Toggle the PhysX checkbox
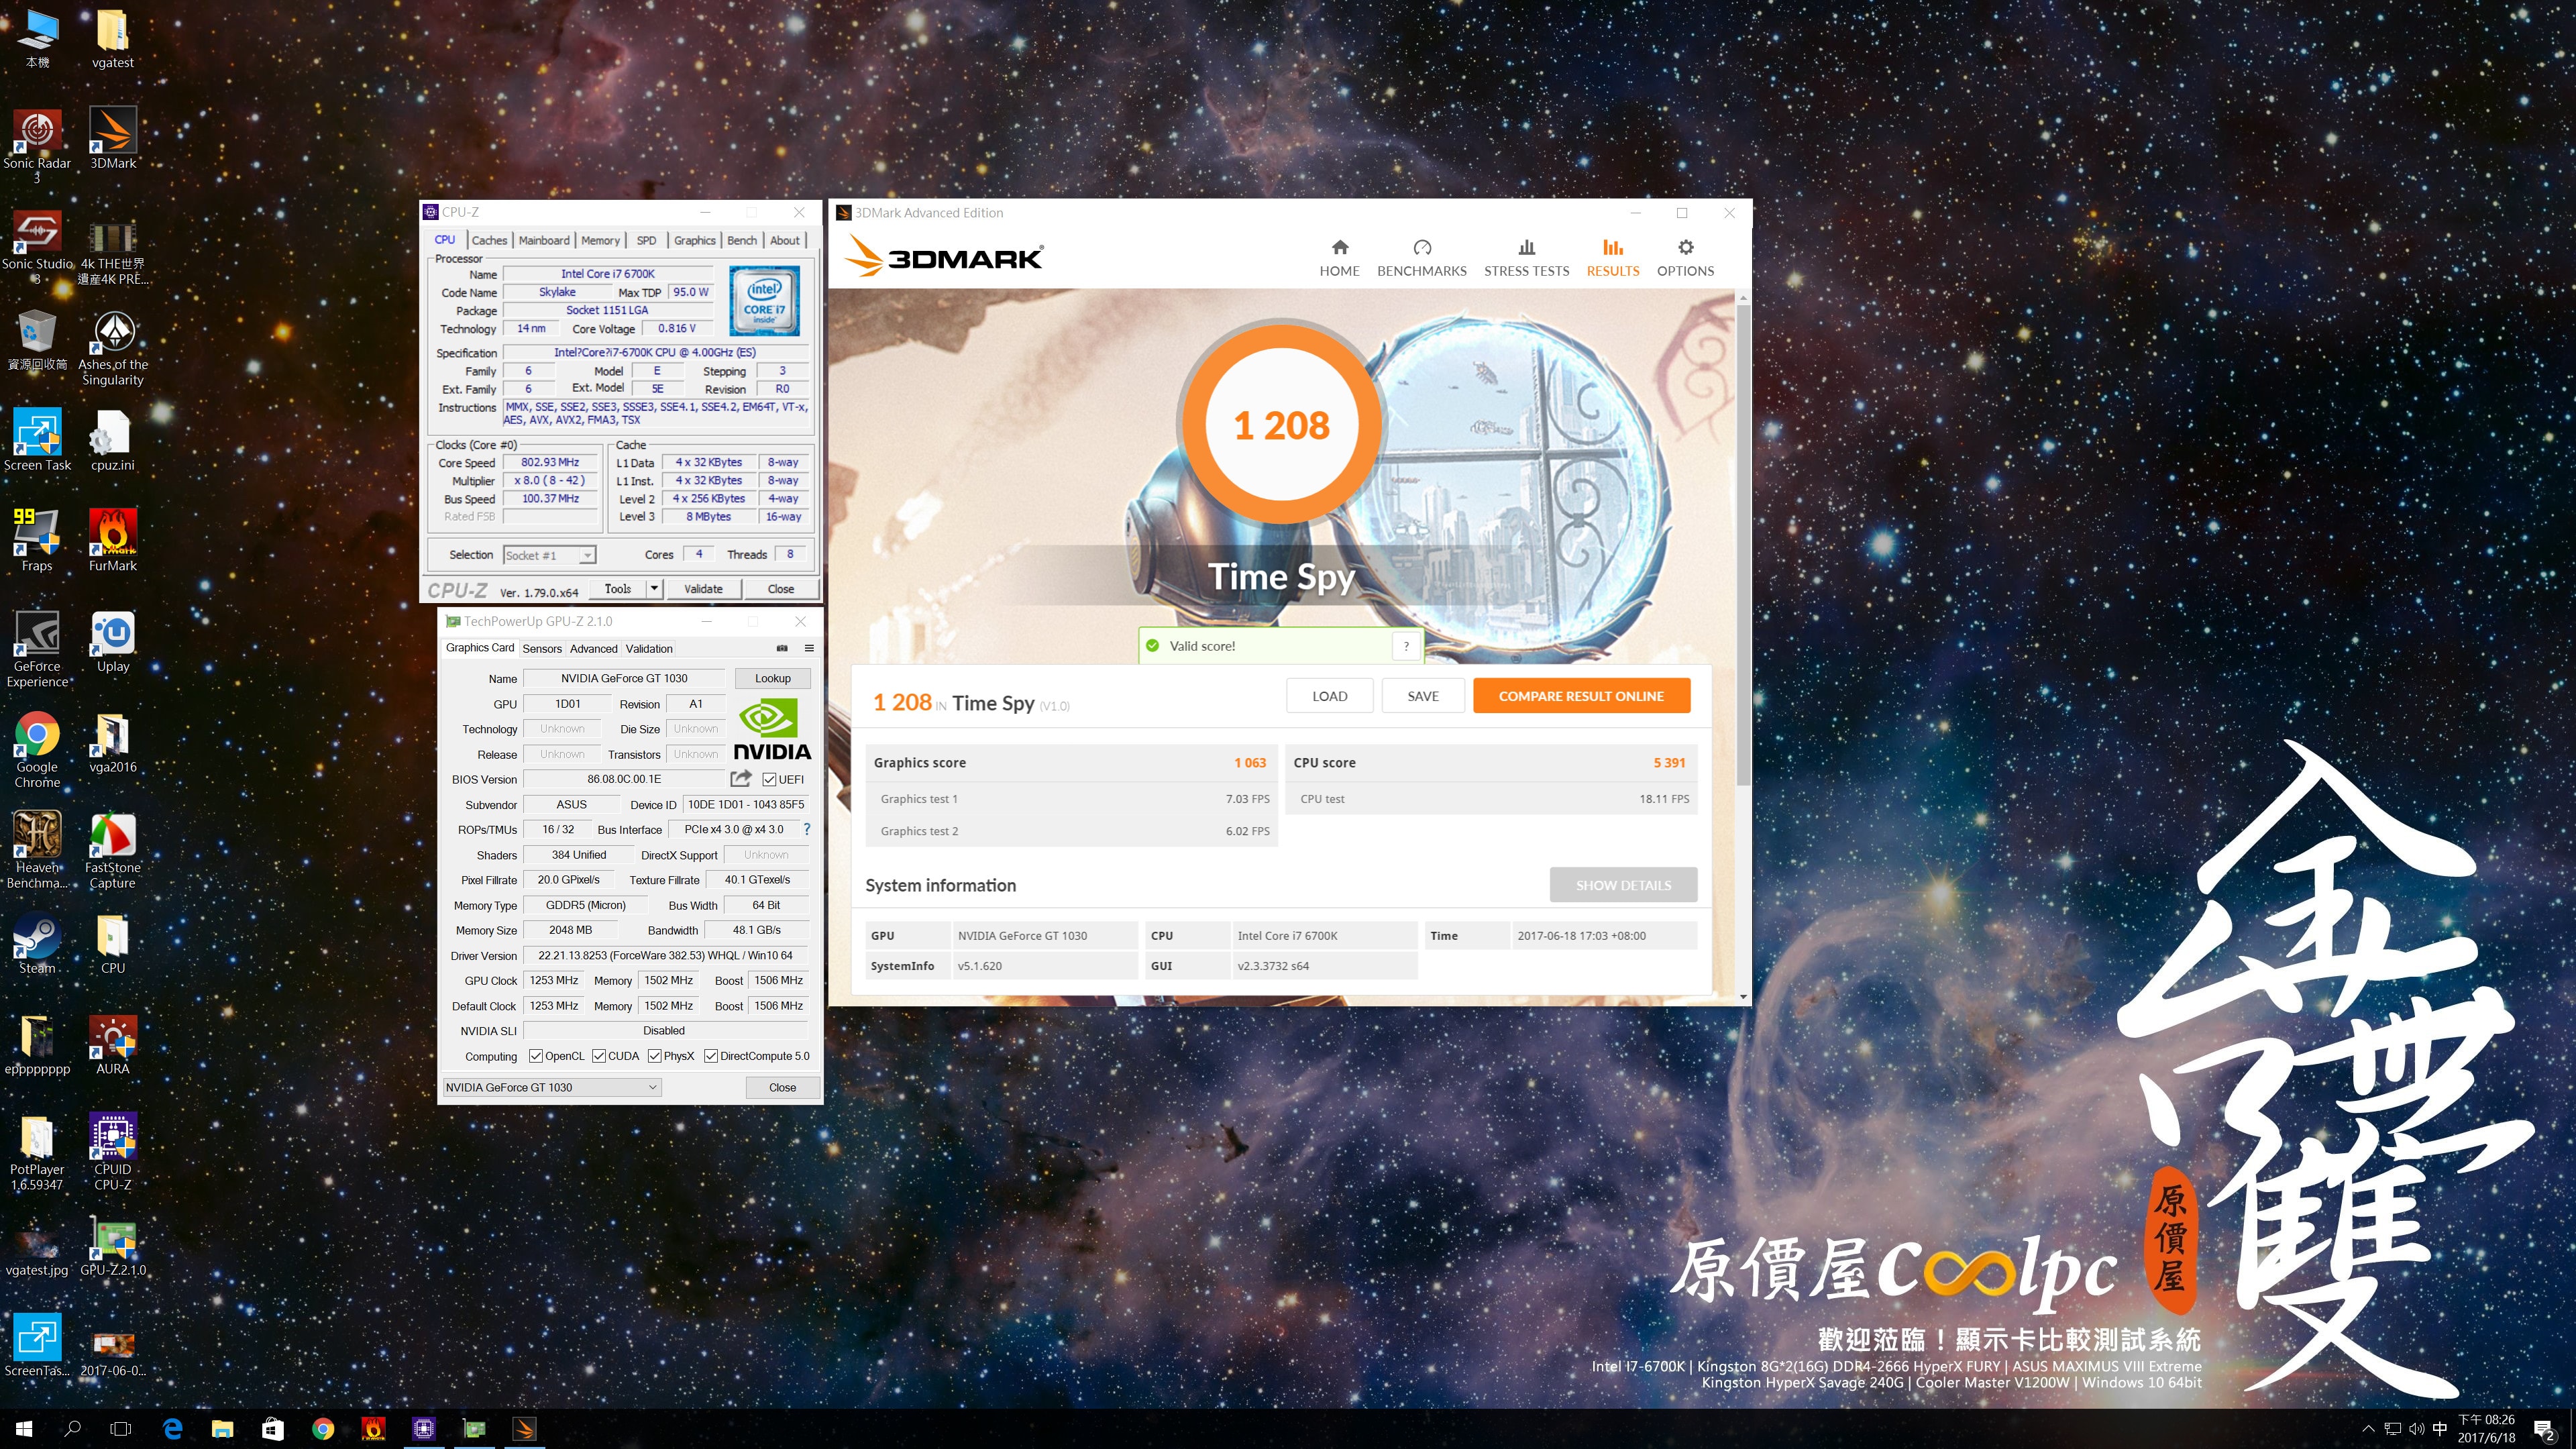 click(655, 1056)
